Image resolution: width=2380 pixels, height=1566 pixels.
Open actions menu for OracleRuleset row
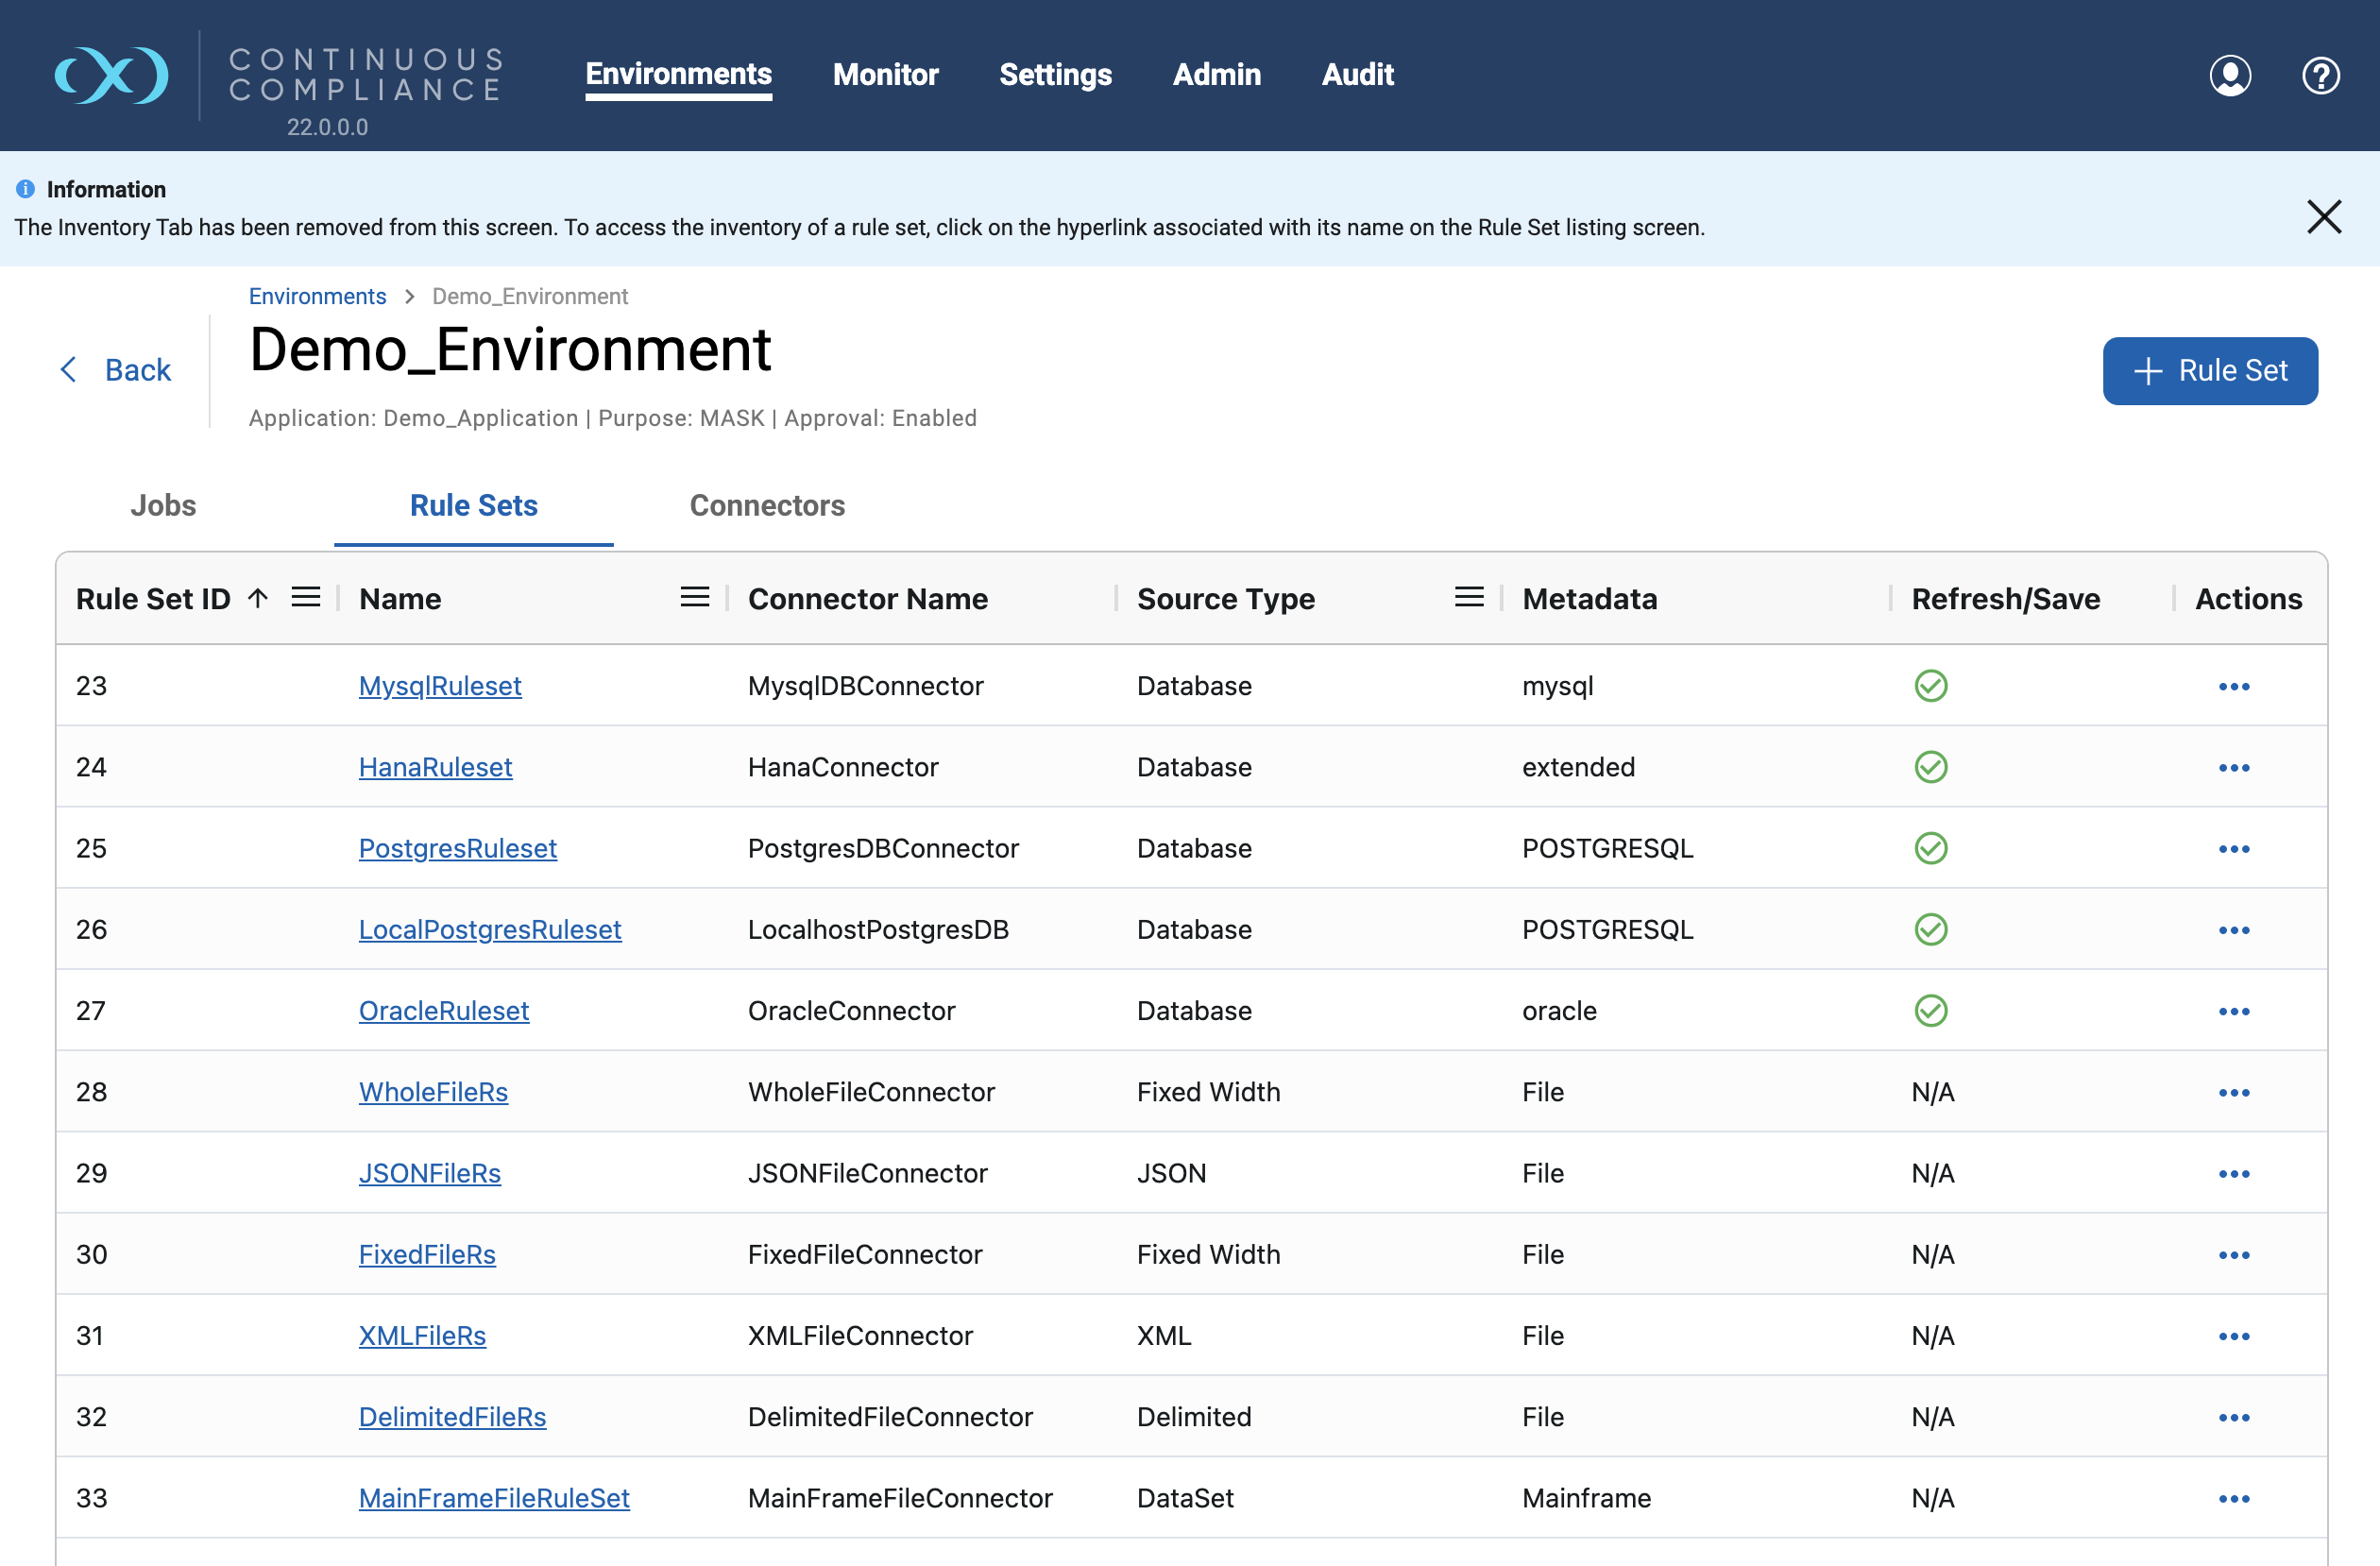[x=2233, y=1011]
